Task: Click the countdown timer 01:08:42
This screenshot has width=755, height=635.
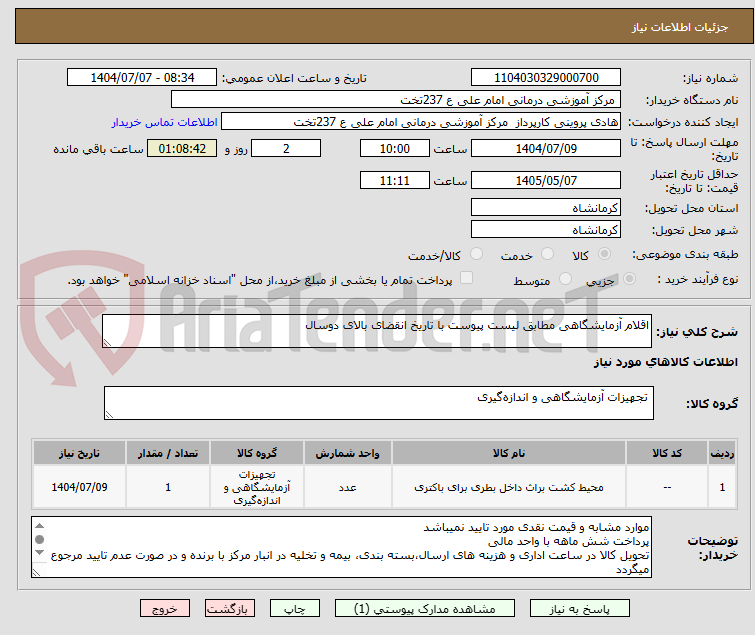Action: click(x=182, y=148)
